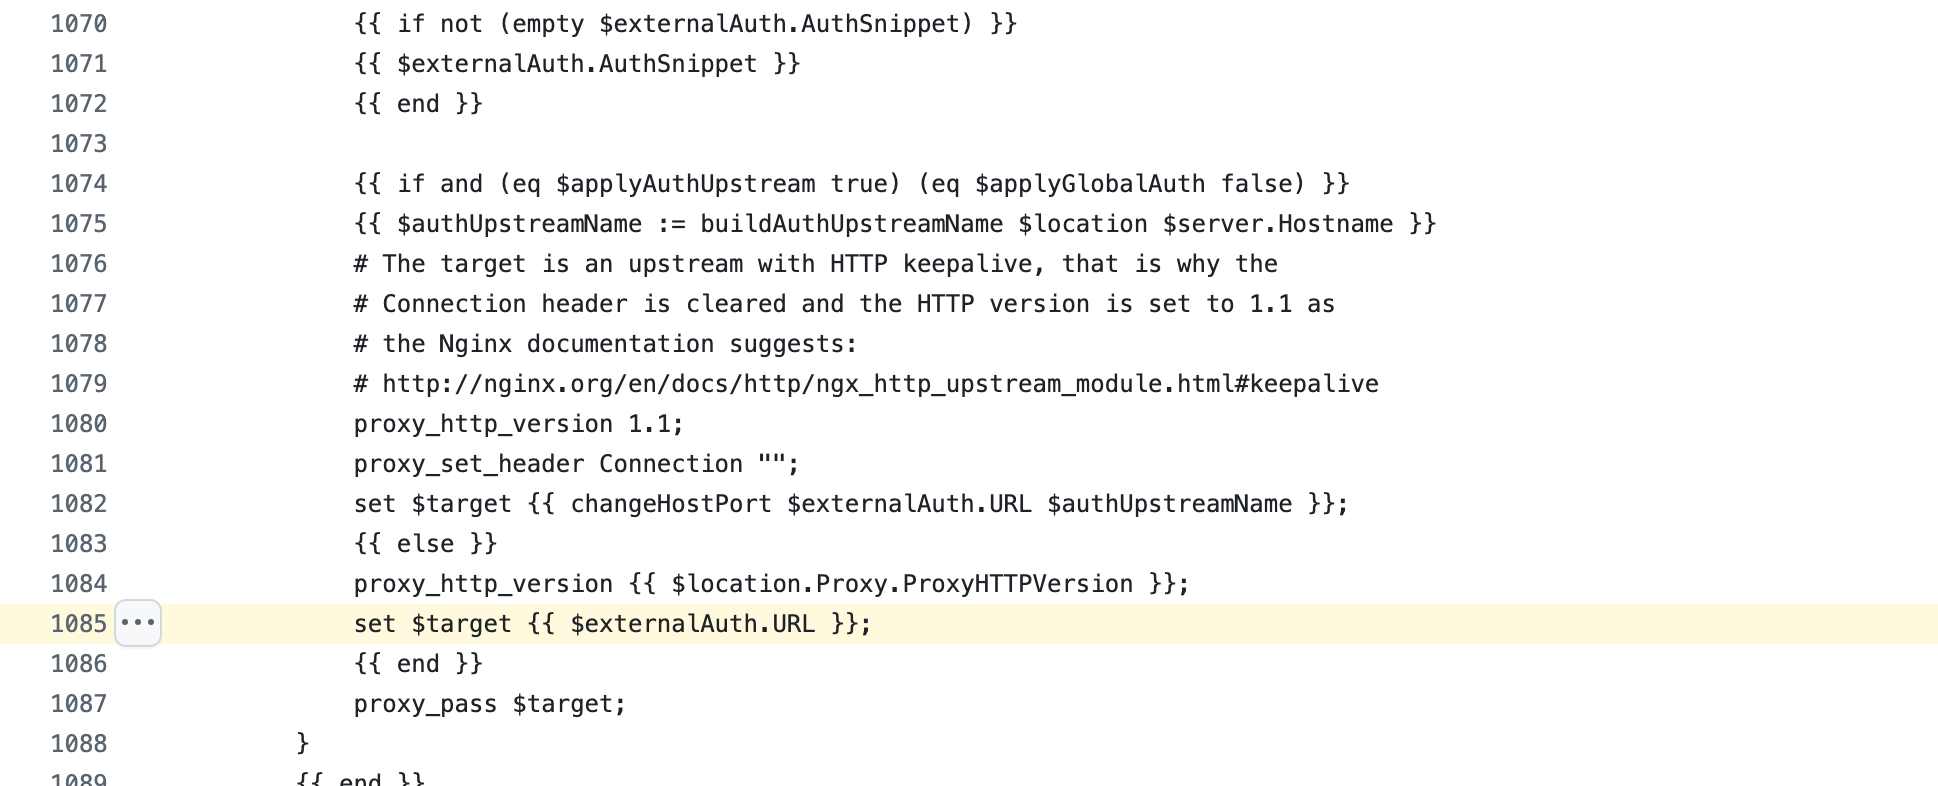
Task: Select highlighted line number 1085
Action: pos(79,624)
